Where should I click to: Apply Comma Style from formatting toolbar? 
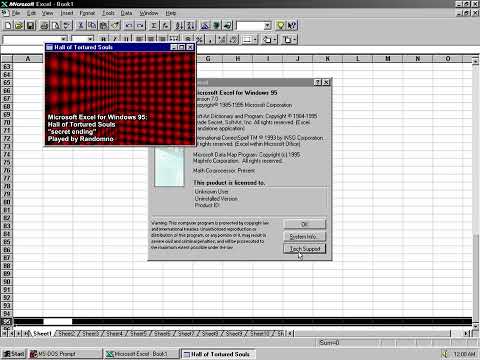pyautogui.click(x=210, y=40)
